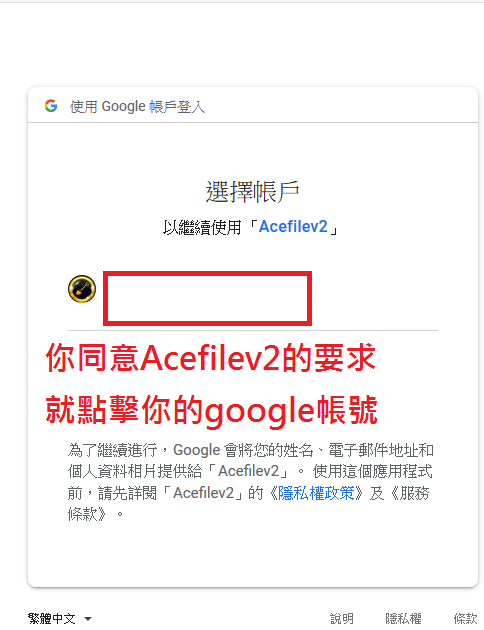
Task: Click the 選擇帳戶 heading
Action: coord(253,192)
